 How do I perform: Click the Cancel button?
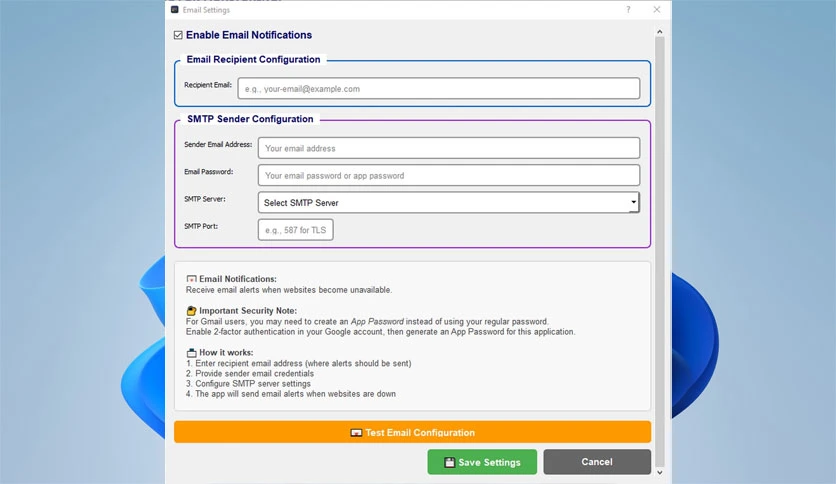597,462
